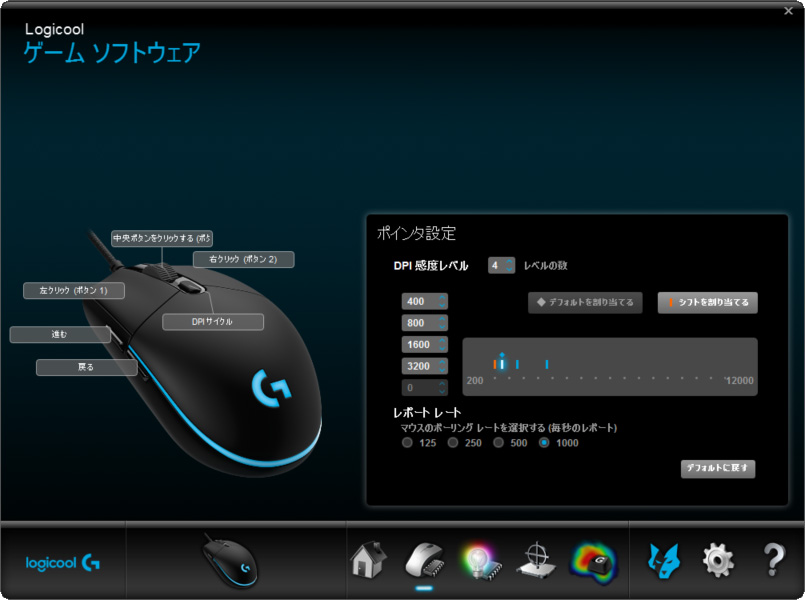The image size is (805, 600).
Task: Open the surface tuning crosshair icon
Action: tap(535, 561)
